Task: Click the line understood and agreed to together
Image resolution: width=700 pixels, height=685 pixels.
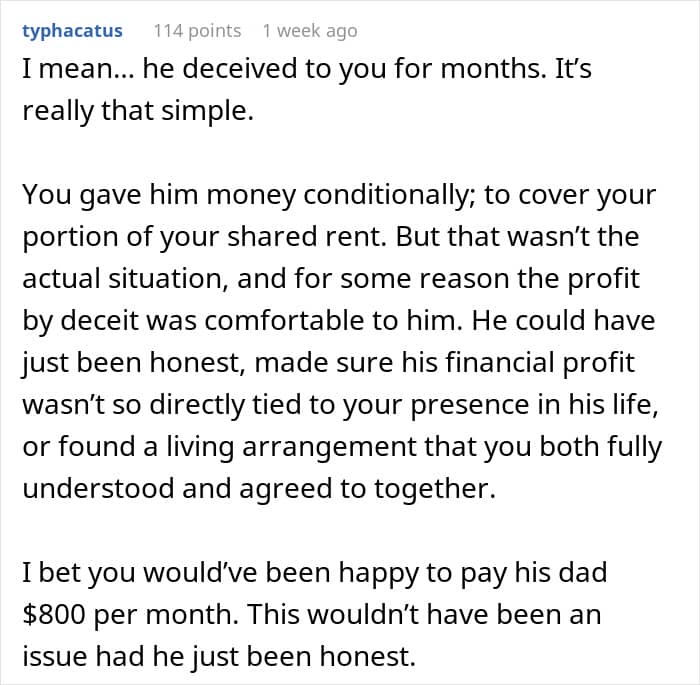Action: click(259, 488)
